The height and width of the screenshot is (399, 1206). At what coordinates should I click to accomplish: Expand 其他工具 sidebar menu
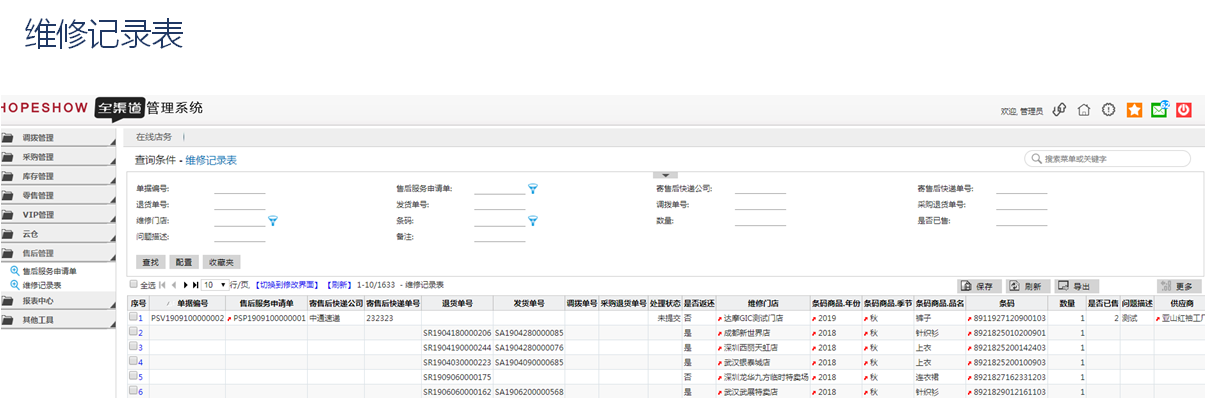pyautogui.click(x=57, y=320)
